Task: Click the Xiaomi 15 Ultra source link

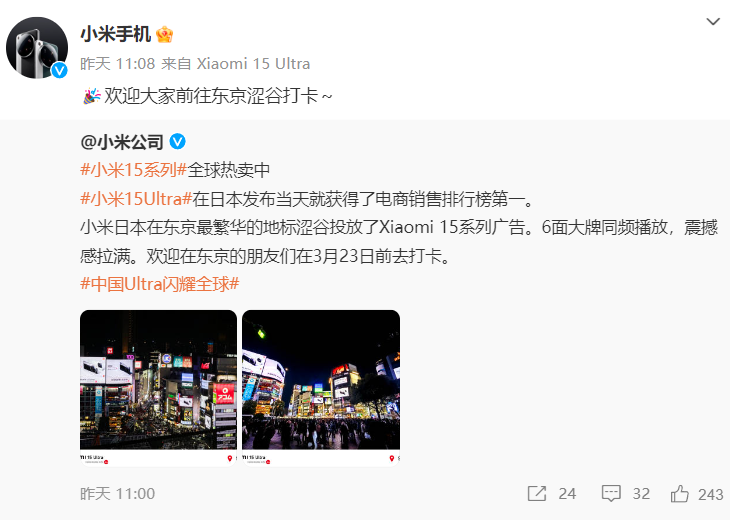Action: [253, 64]
